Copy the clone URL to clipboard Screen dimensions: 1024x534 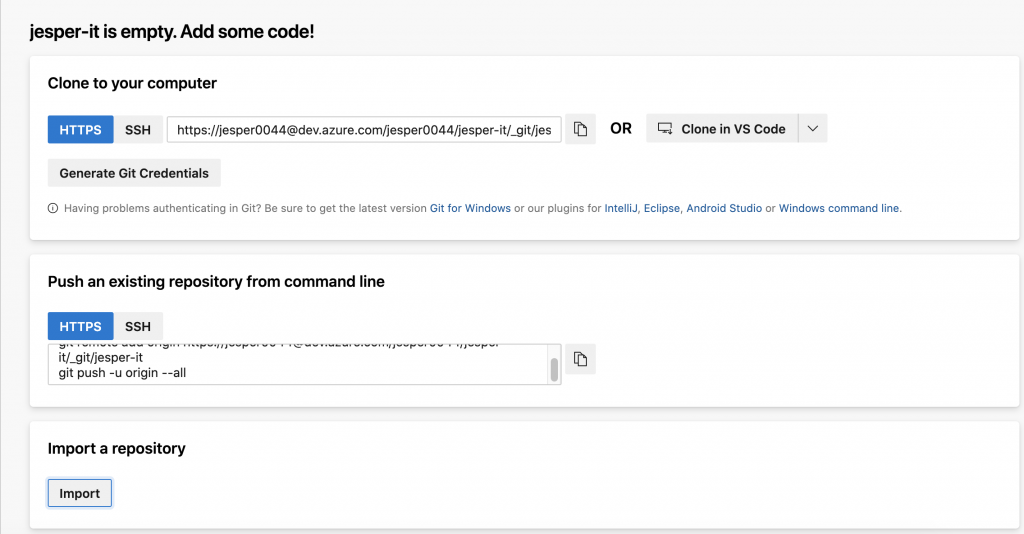(x=580, y=129)
